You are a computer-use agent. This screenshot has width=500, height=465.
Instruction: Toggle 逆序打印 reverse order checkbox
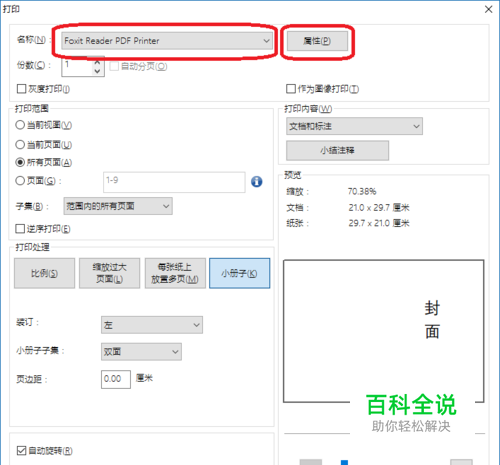[20, 229]
